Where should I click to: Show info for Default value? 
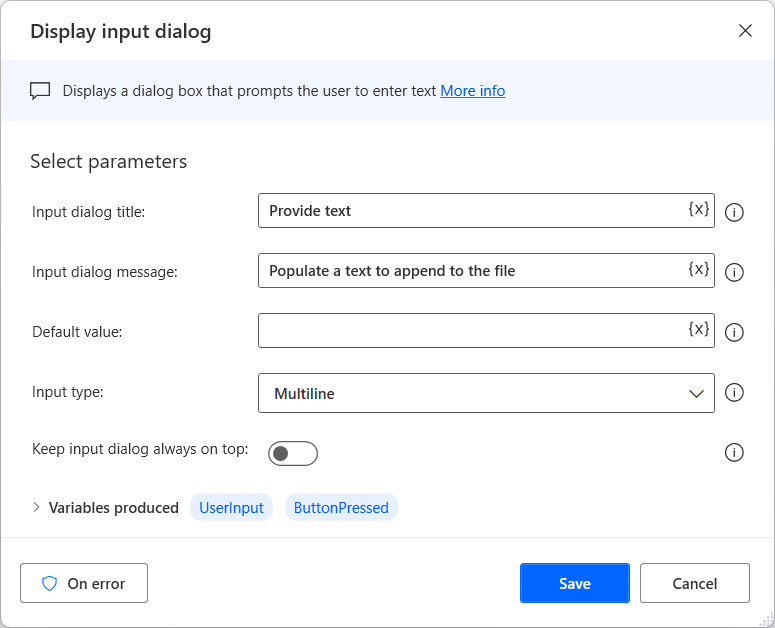point(734,332)
